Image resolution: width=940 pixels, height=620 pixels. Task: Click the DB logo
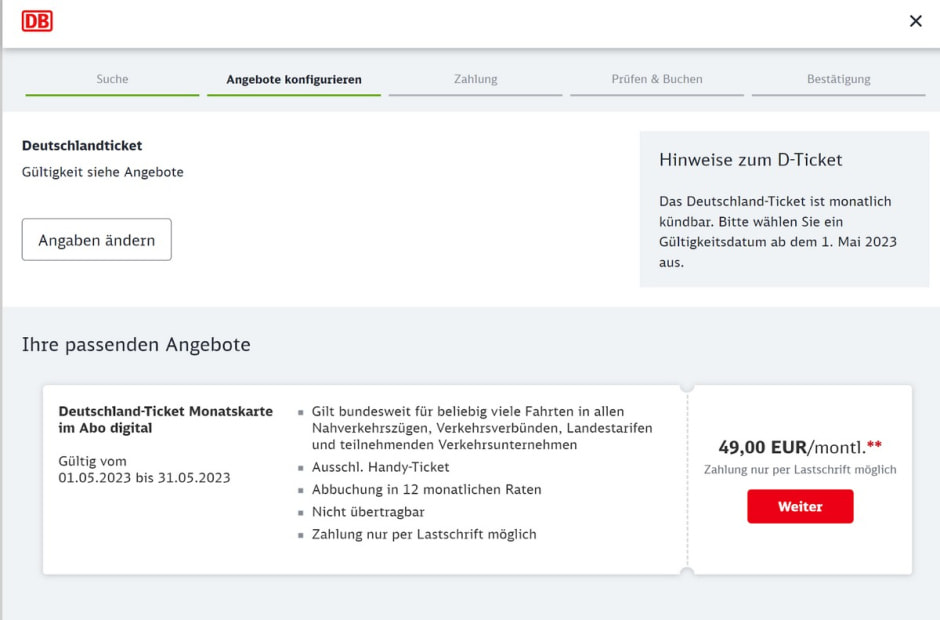[x=37, y=21]
